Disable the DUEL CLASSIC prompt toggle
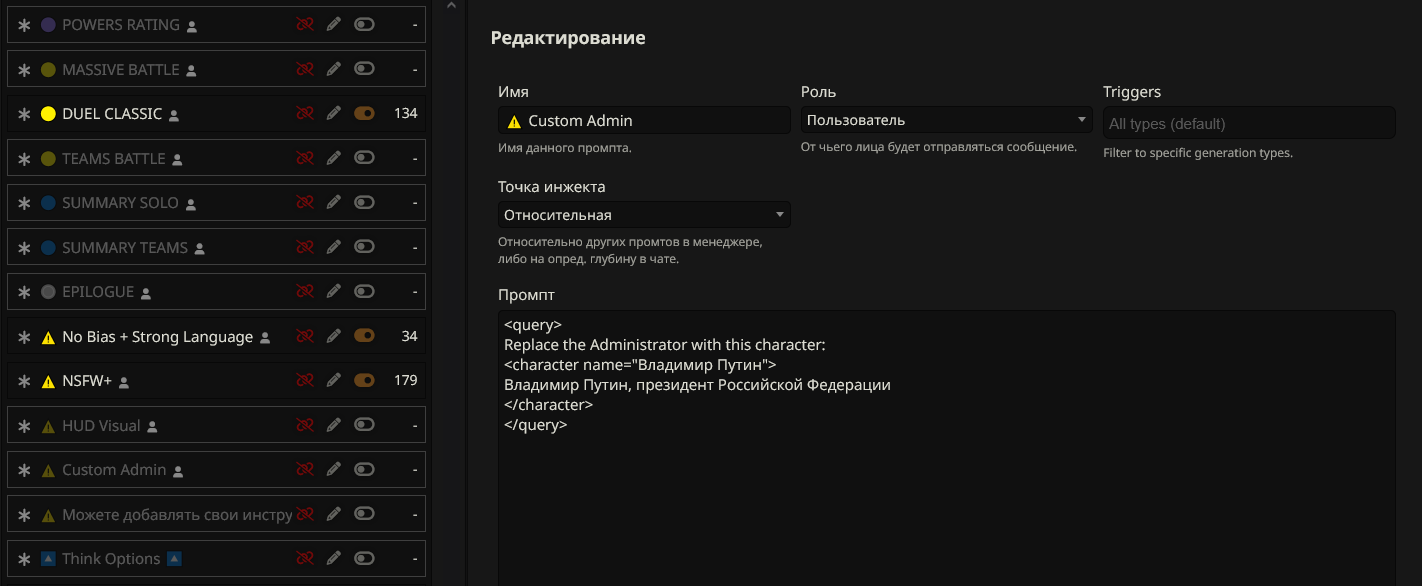The image size is (1422, 586). pyautogui.click(x=364, y=114)
